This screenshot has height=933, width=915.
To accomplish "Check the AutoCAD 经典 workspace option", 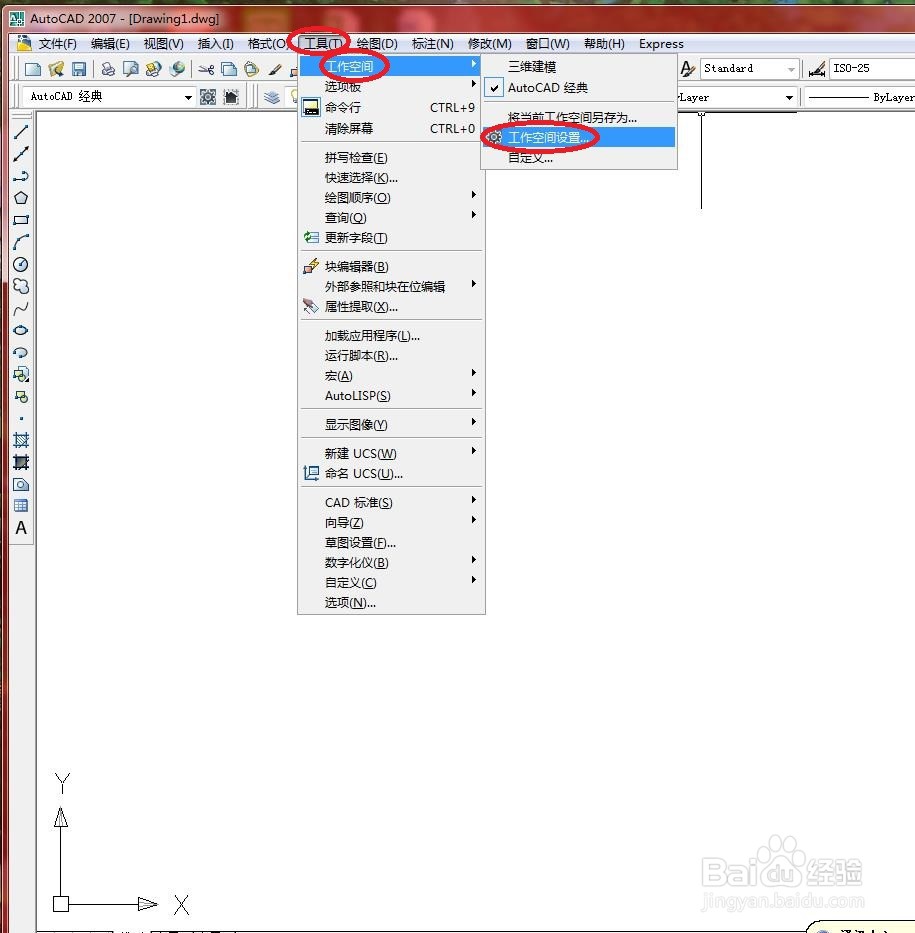I will click(x=548, y=88).
